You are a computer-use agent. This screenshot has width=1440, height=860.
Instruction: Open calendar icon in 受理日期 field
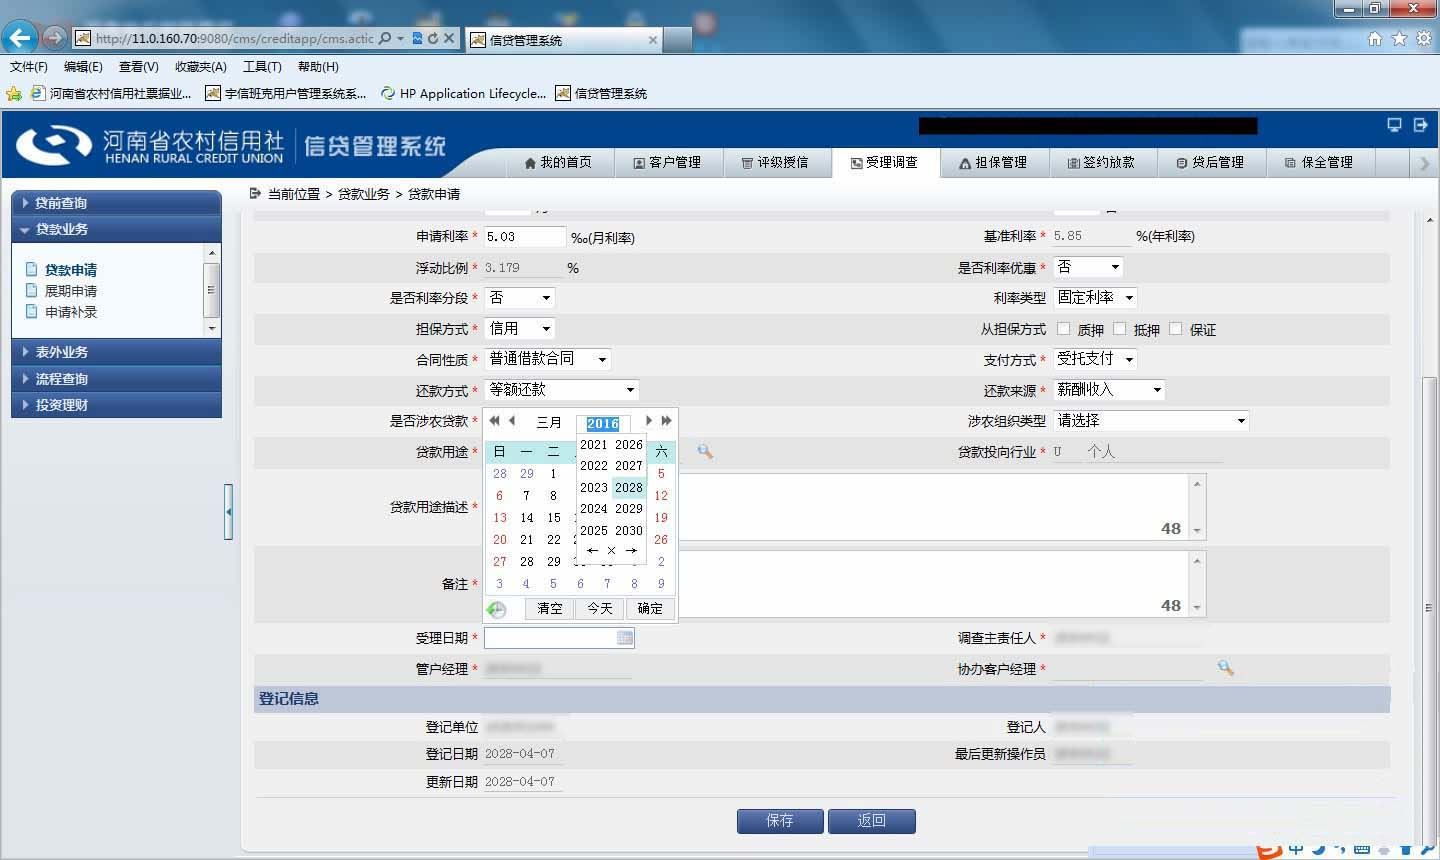pos(625,638)
